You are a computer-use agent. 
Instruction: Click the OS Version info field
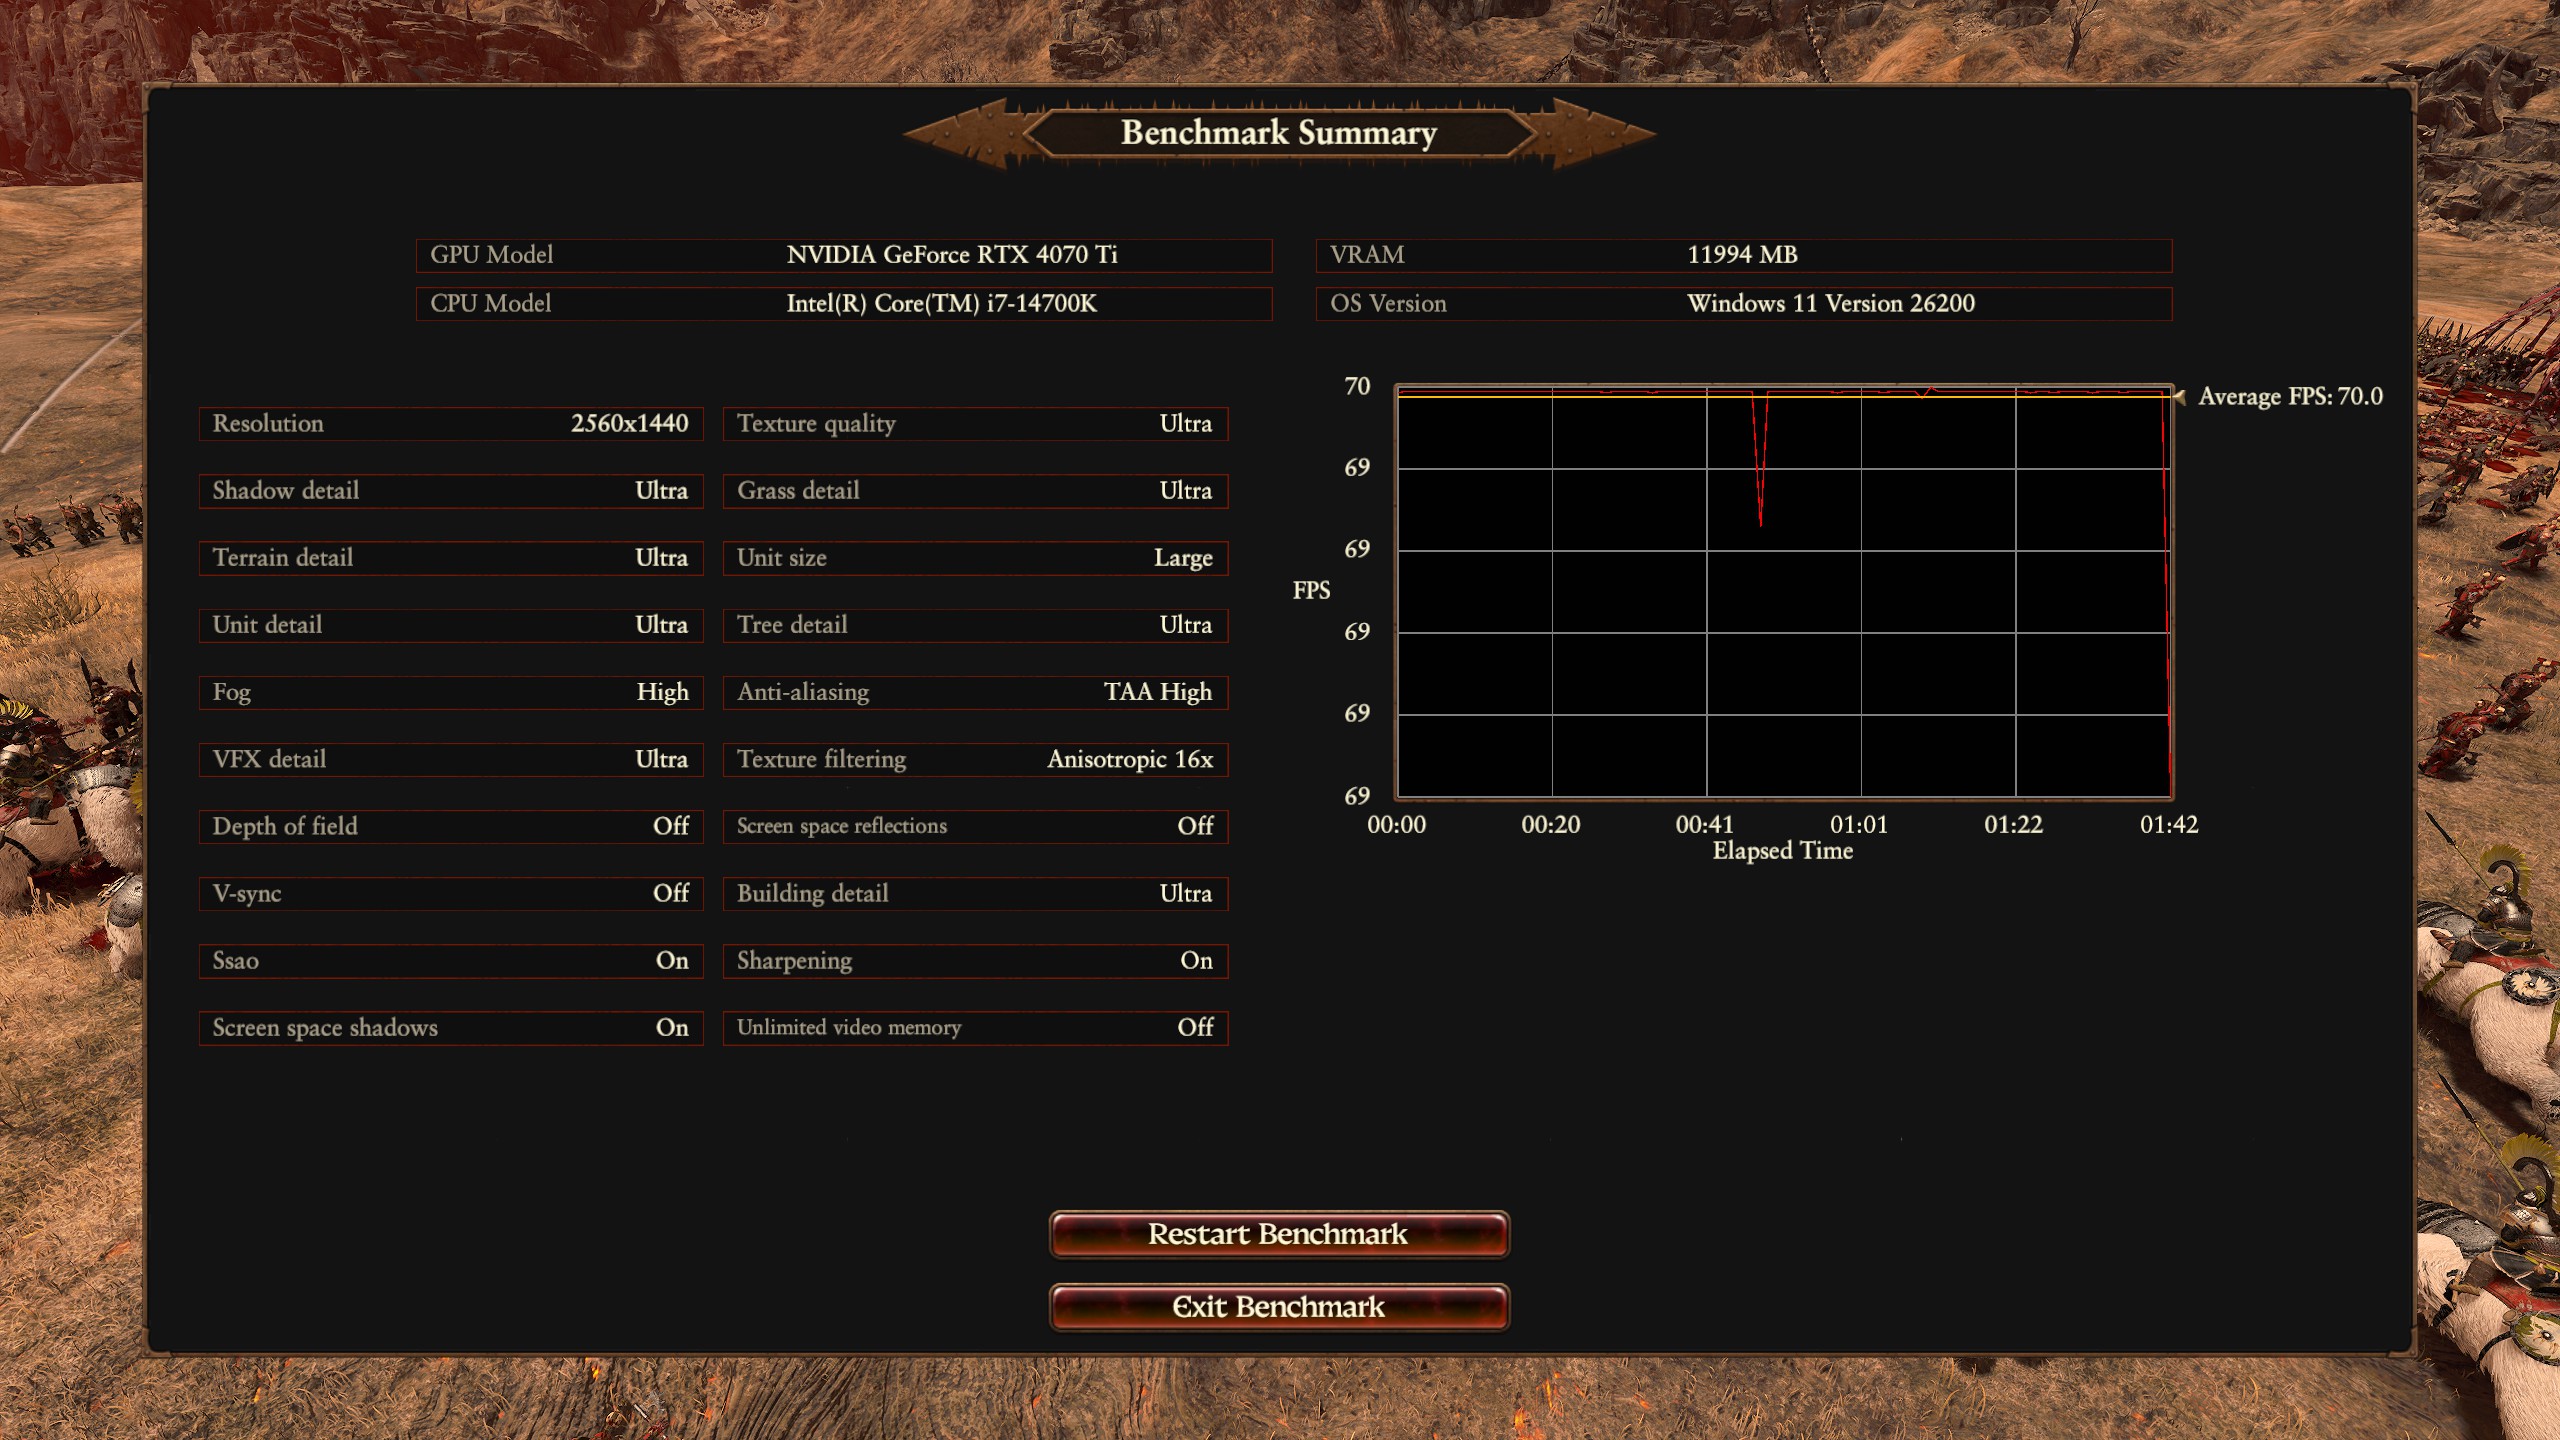[1743, 304]
